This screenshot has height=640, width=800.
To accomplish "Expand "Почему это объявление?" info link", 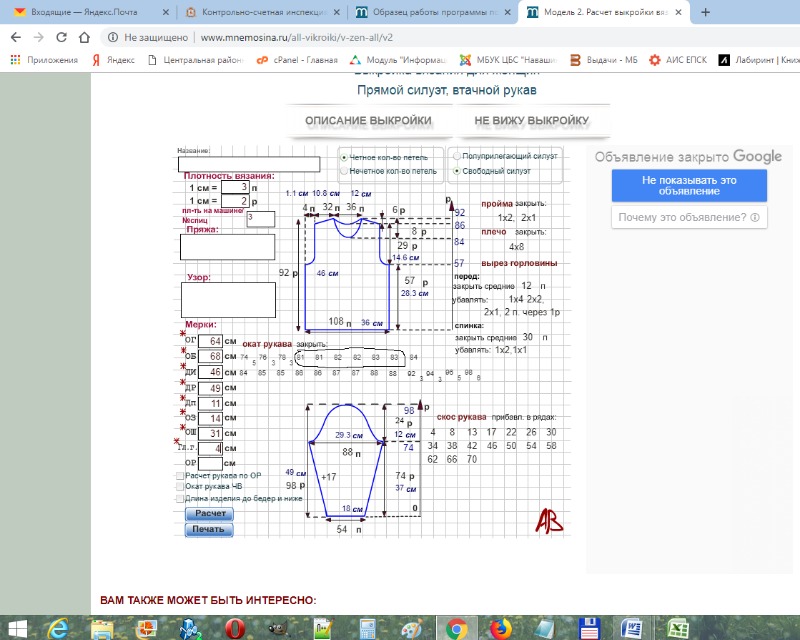I will click(x=689, y=217).
